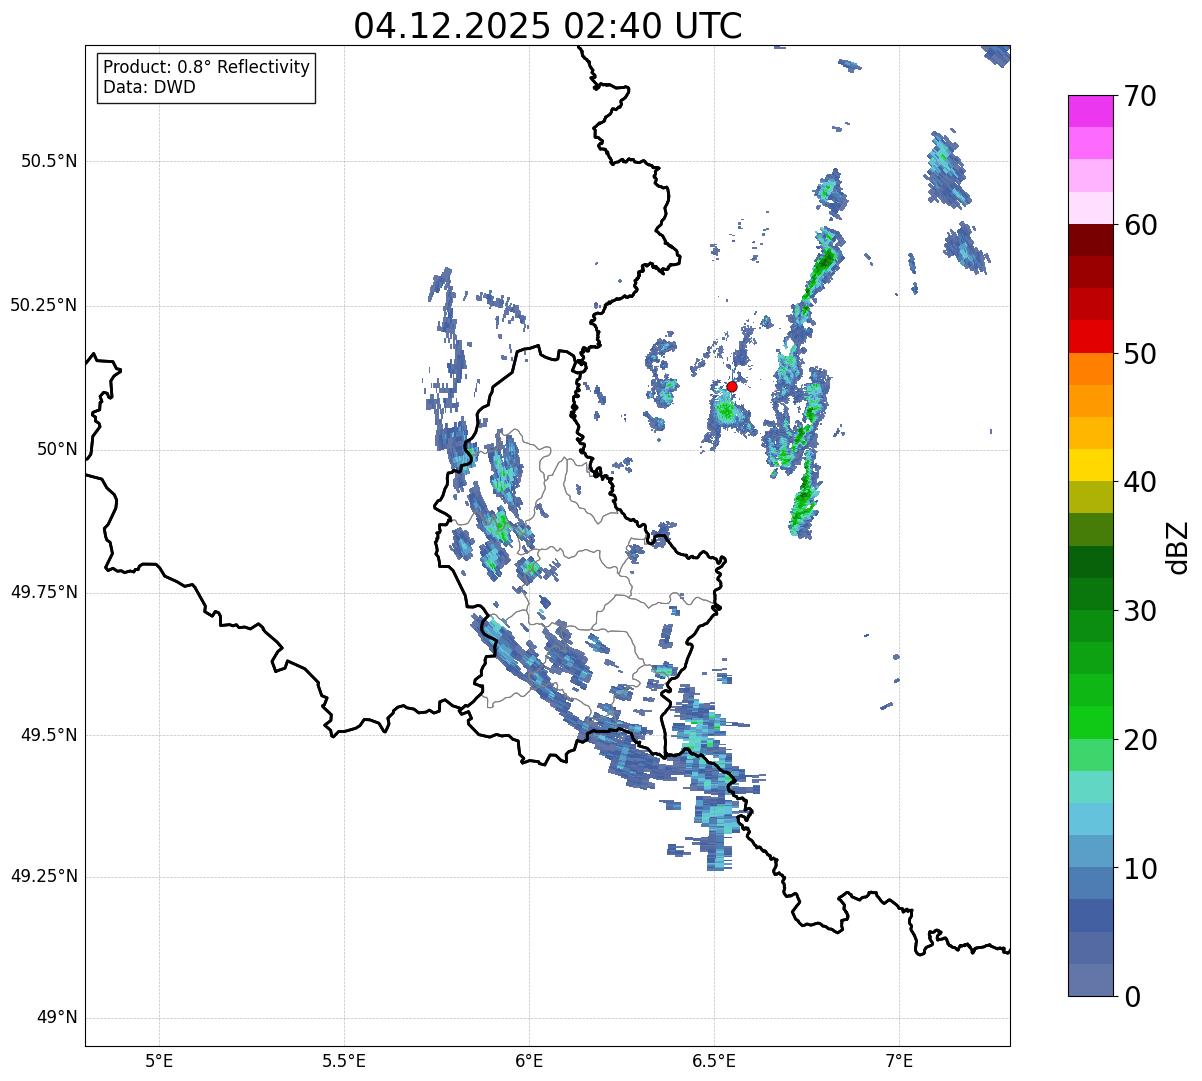Click the 60 label on the colorbar

(1140, 225)
